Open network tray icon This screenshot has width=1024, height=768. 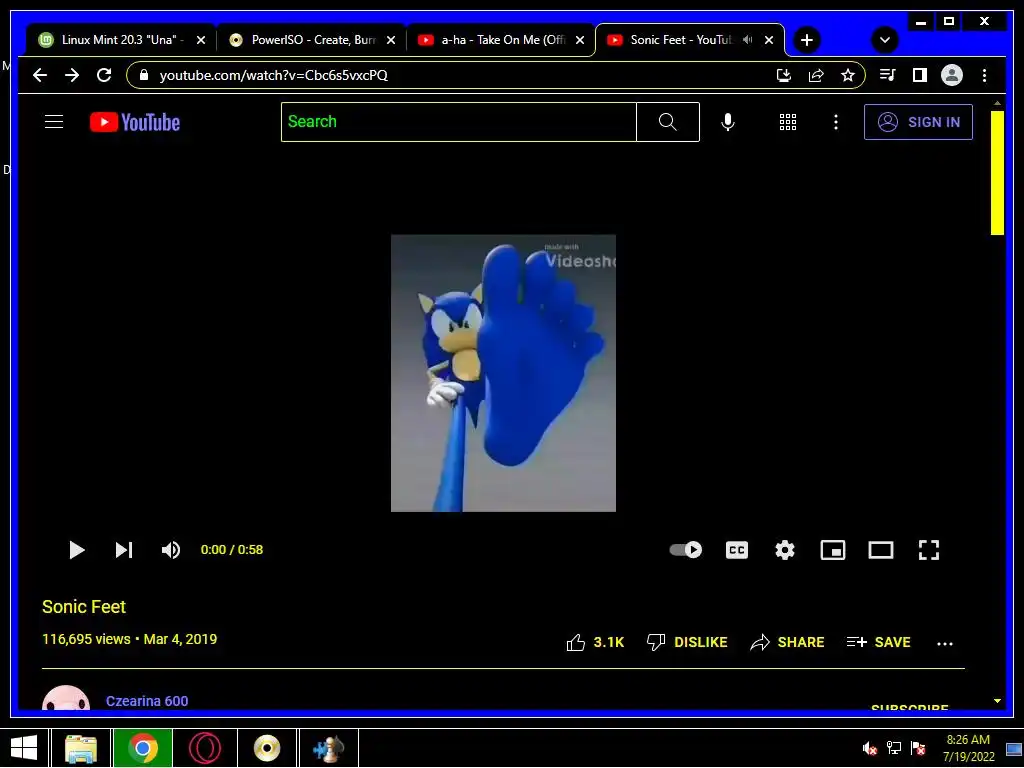[893, 748]
